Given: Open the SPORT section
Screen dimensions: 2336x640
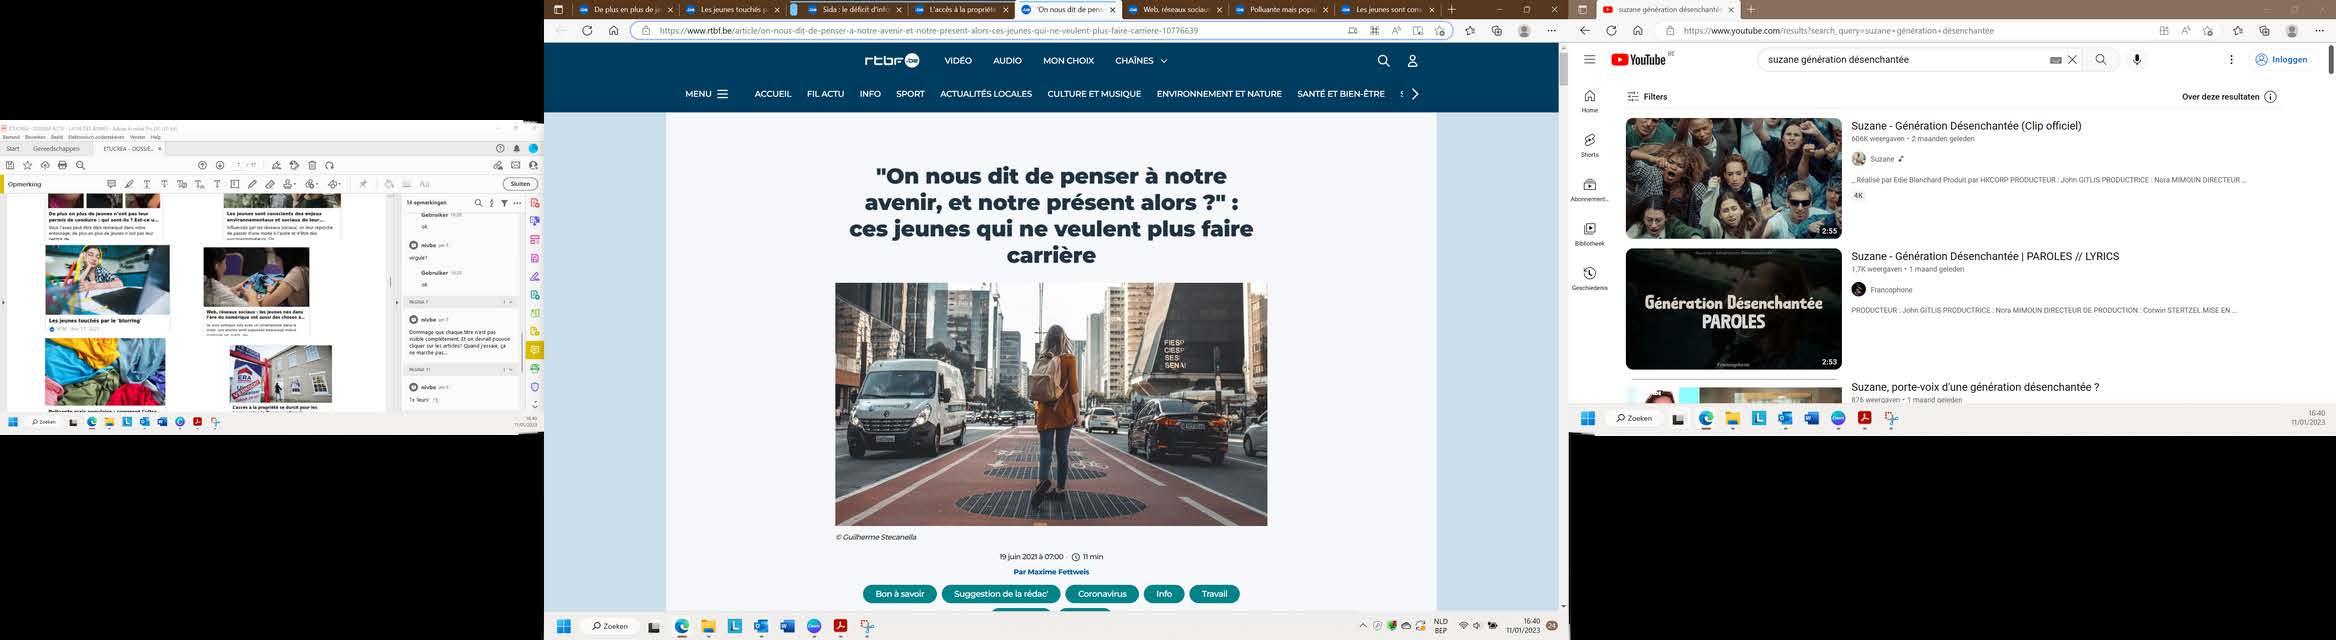Looking at the screenshot, I should (910, 94).
